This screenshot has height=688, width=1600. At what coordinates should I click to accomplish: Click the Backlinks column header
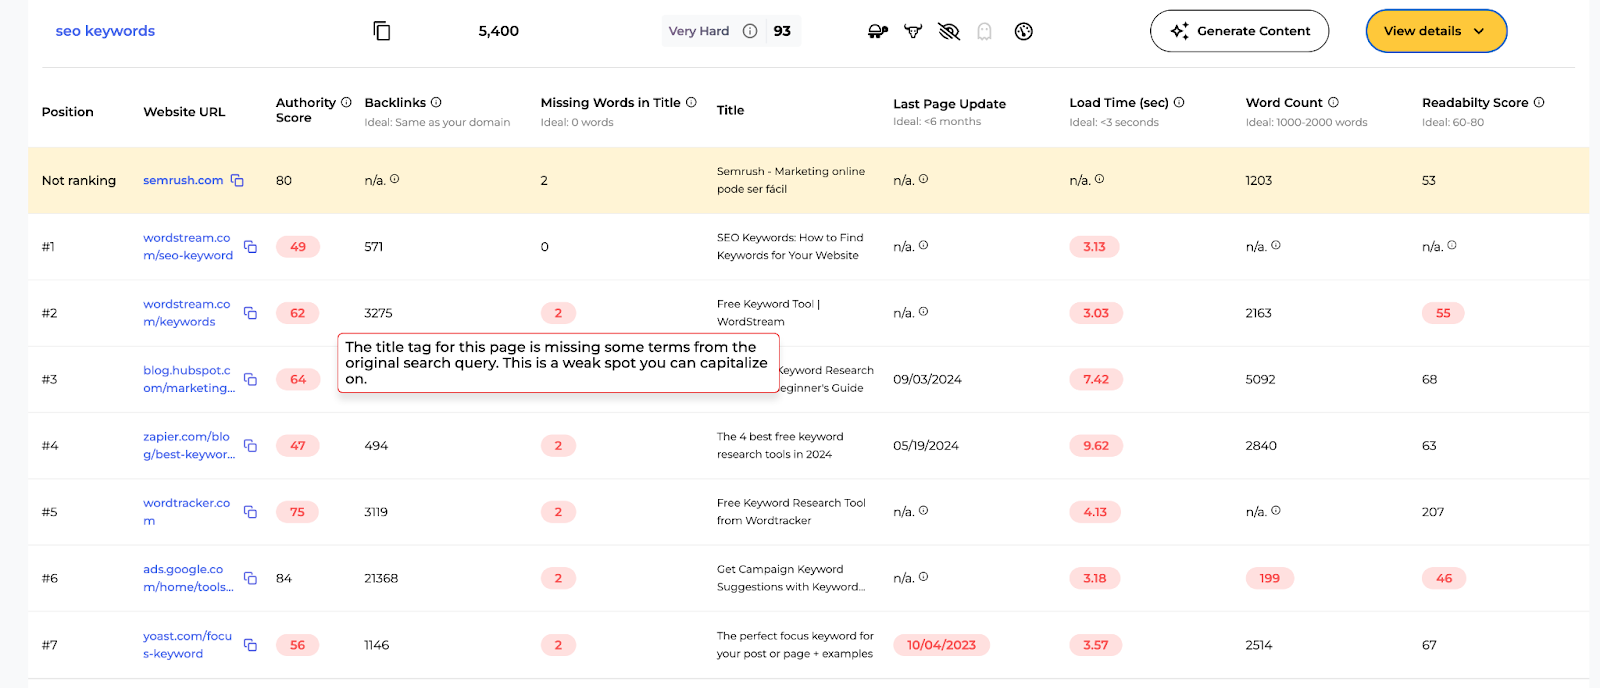point(395,103)
